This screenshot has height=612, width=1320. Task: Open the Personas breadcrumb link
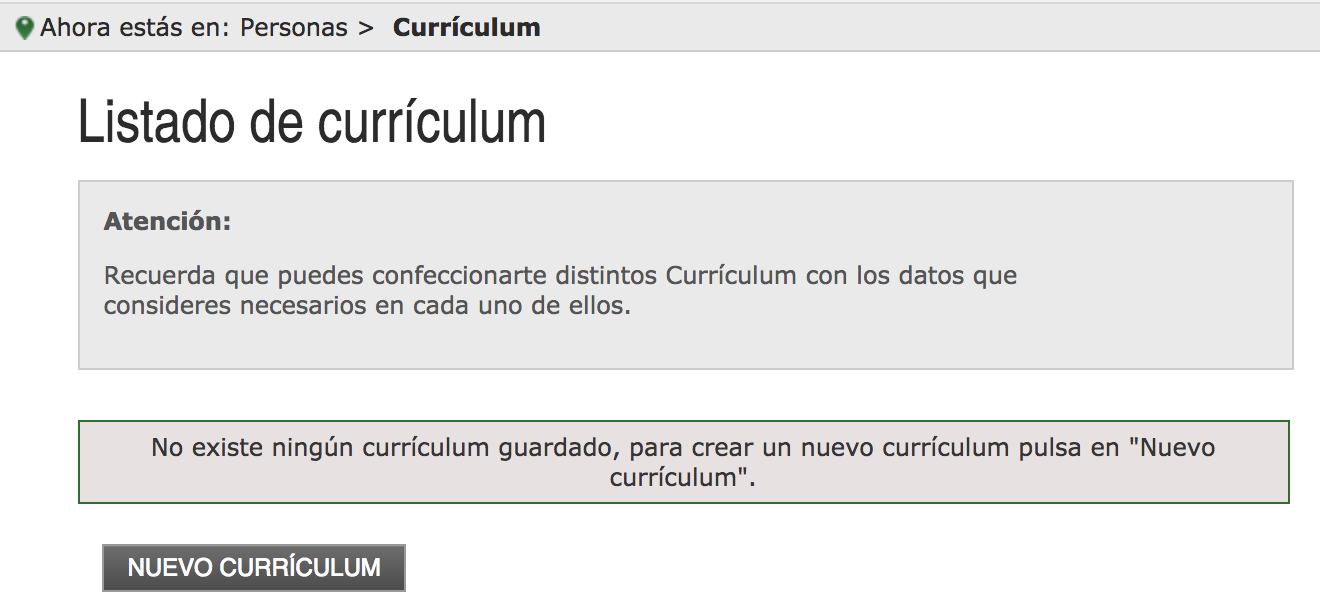(294, 27)
